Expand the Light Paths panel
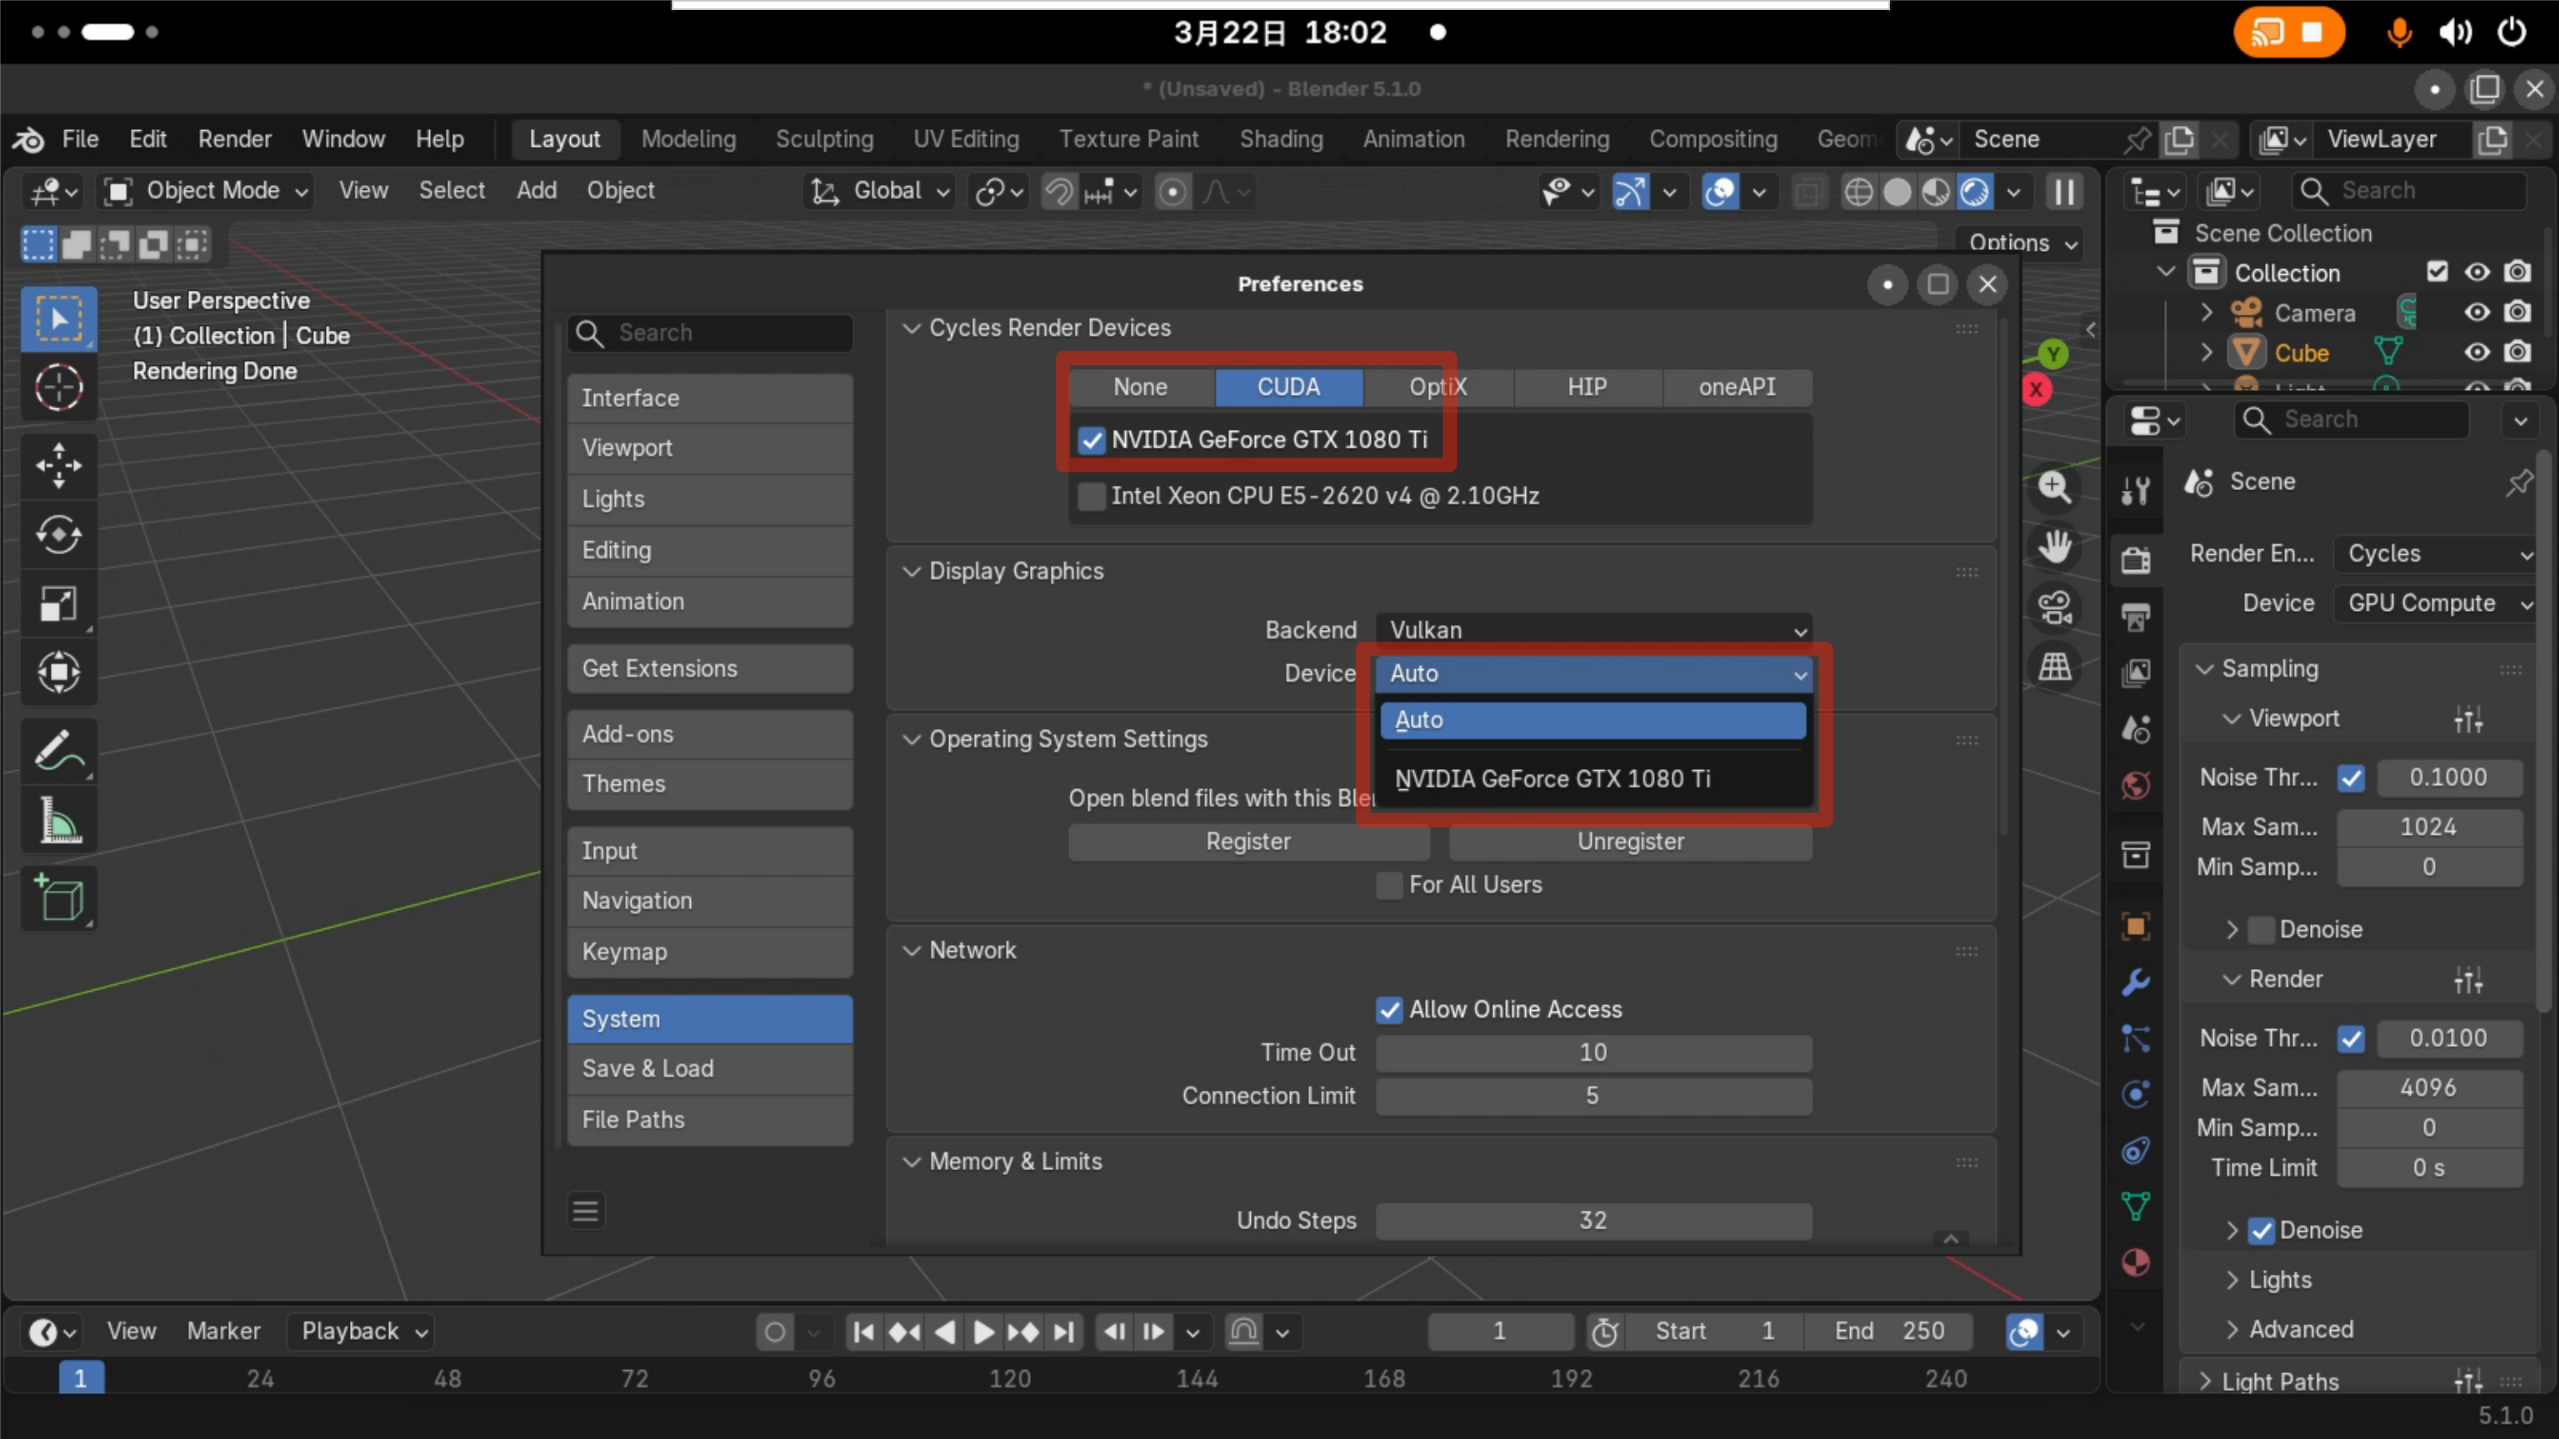The width and height of the screenshot is (2559, 1439). click(2205, 1382)
